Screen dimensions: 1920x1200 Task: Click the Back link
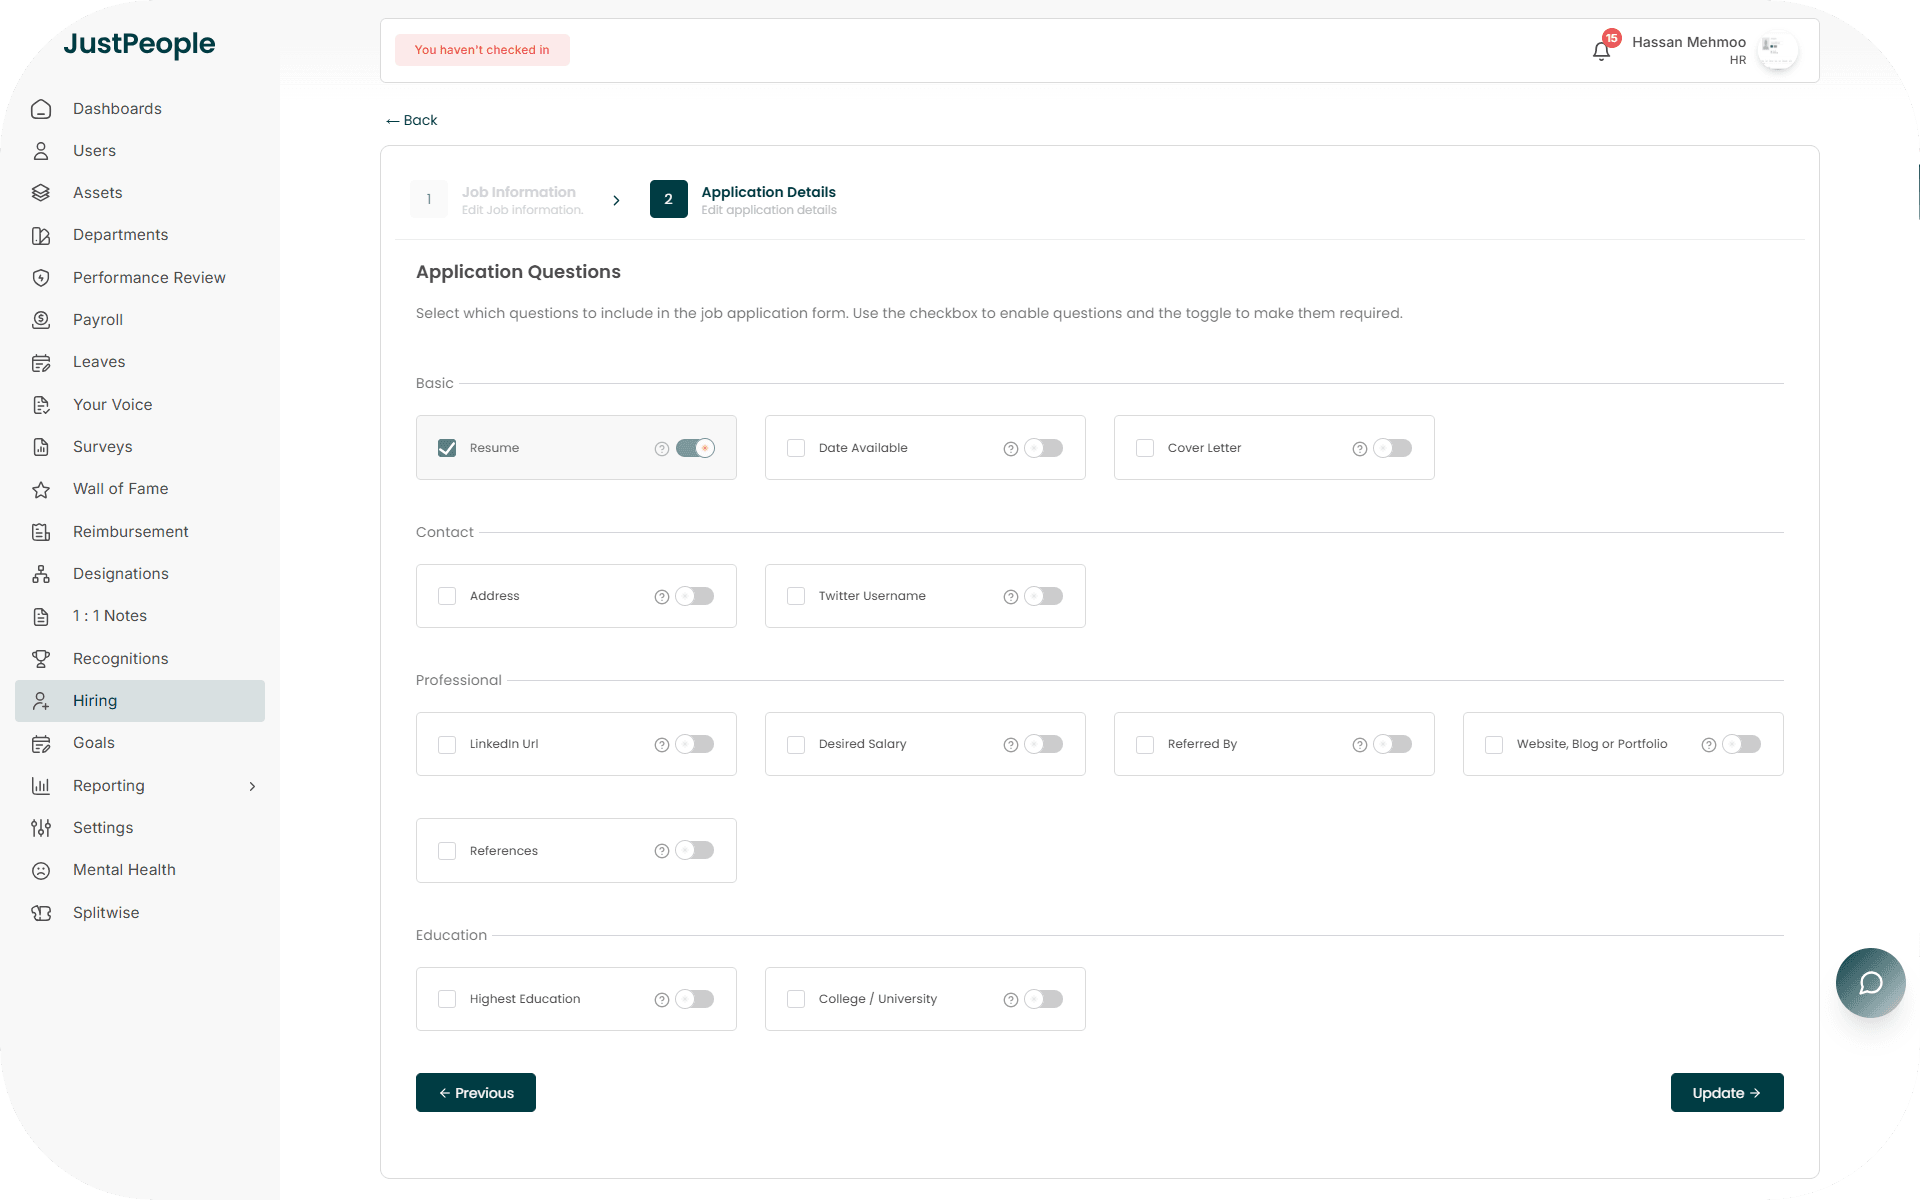click(412, 120)
